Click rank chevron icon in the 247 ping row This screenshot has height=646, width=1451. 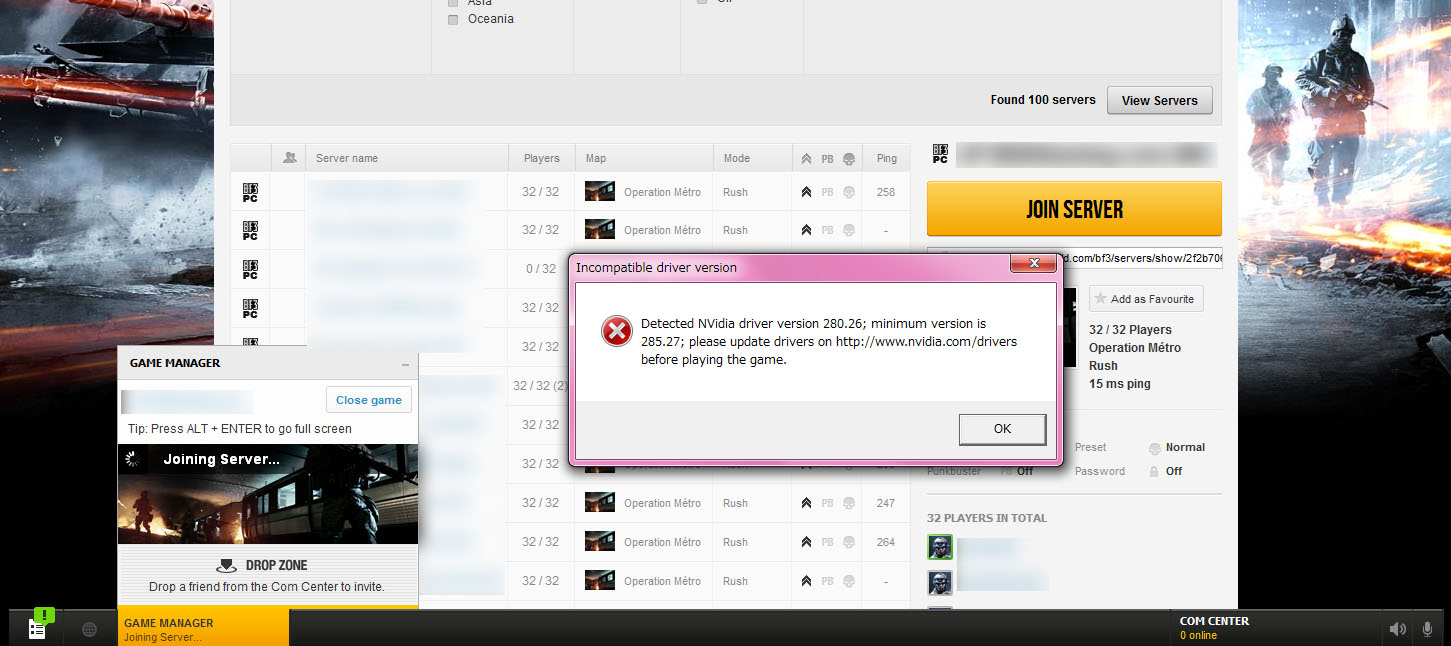806,503
